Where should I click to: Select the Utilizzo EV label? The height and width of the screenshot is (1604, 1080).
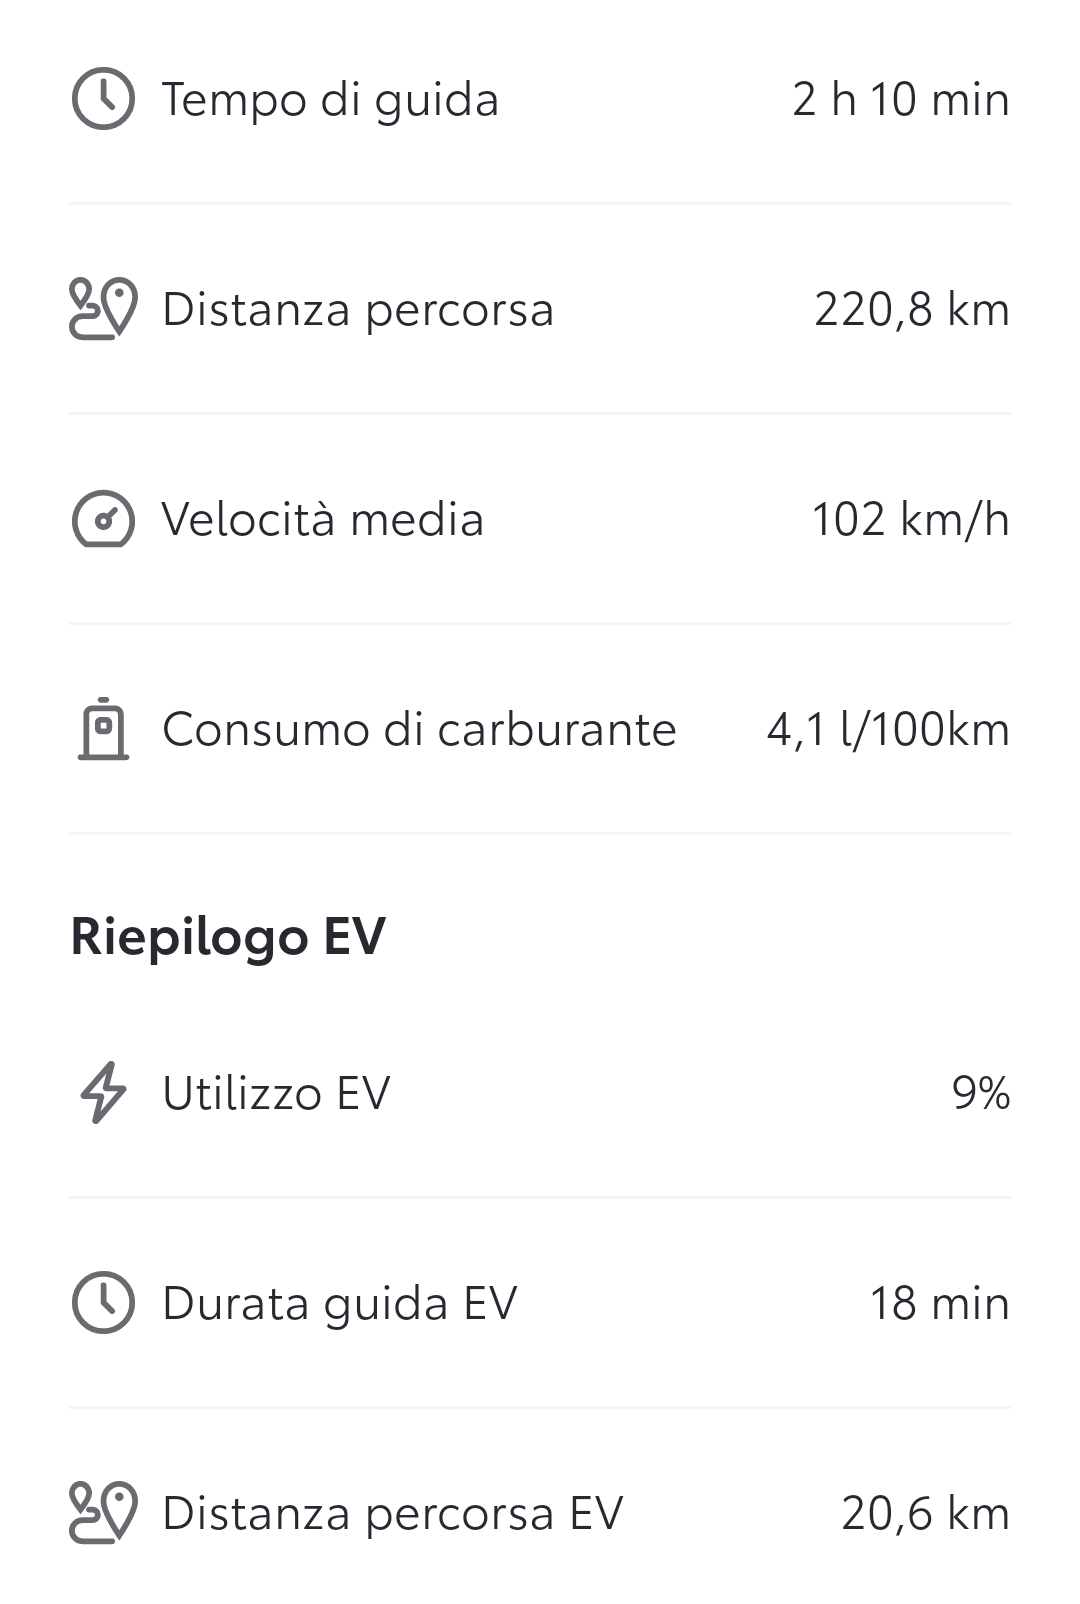pos(276,1094)
